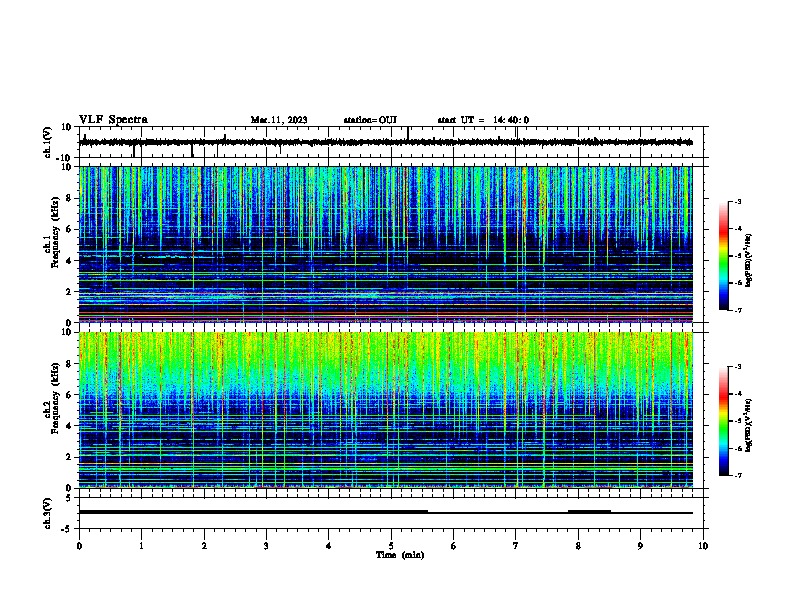Screen dimensions: 792x612
Task: Click the "VLF Spectra" plot title
Action: pos(114,120)
